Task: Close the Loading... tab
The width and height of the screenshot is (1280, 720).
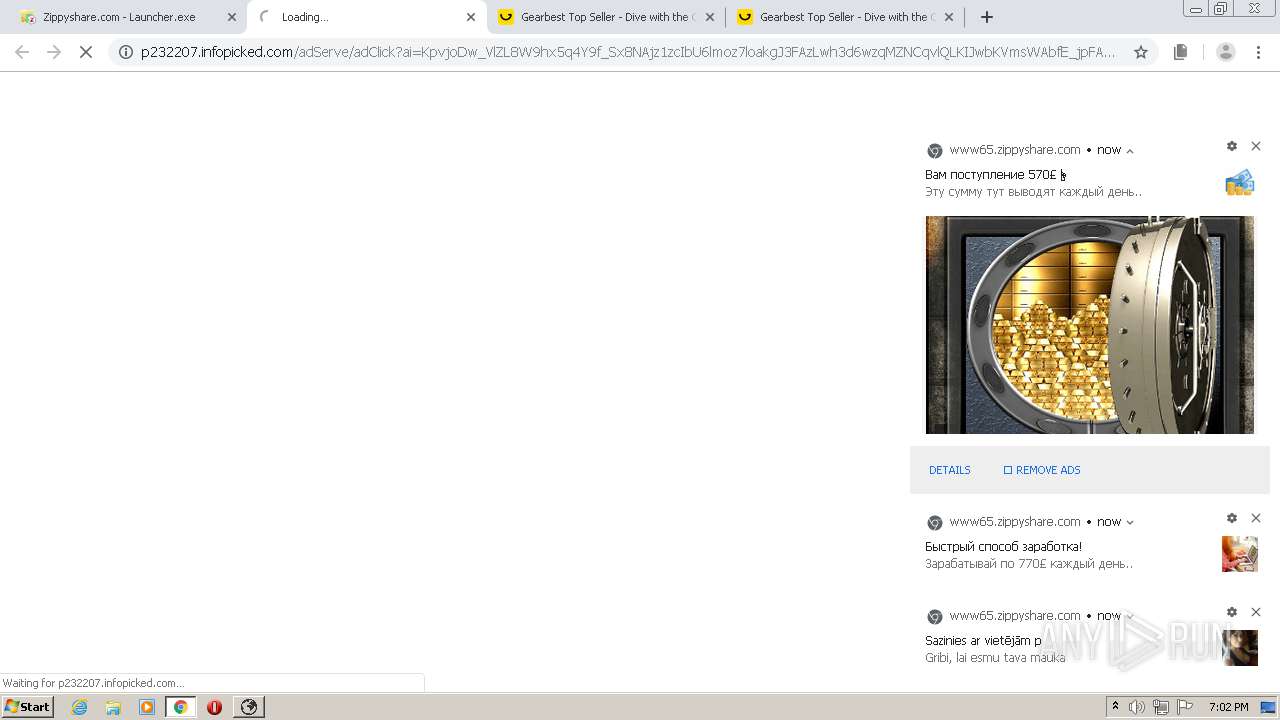Action: [x=471, y=17]
